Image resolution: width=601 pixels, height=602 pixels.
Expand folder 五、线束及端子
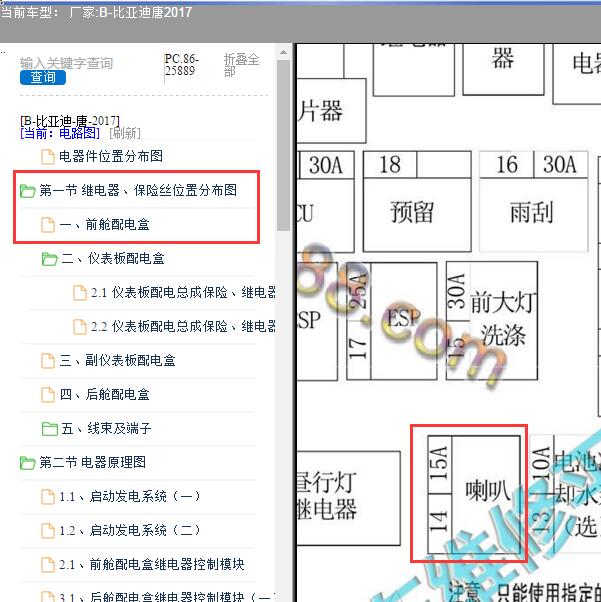(x=106, y=428)
